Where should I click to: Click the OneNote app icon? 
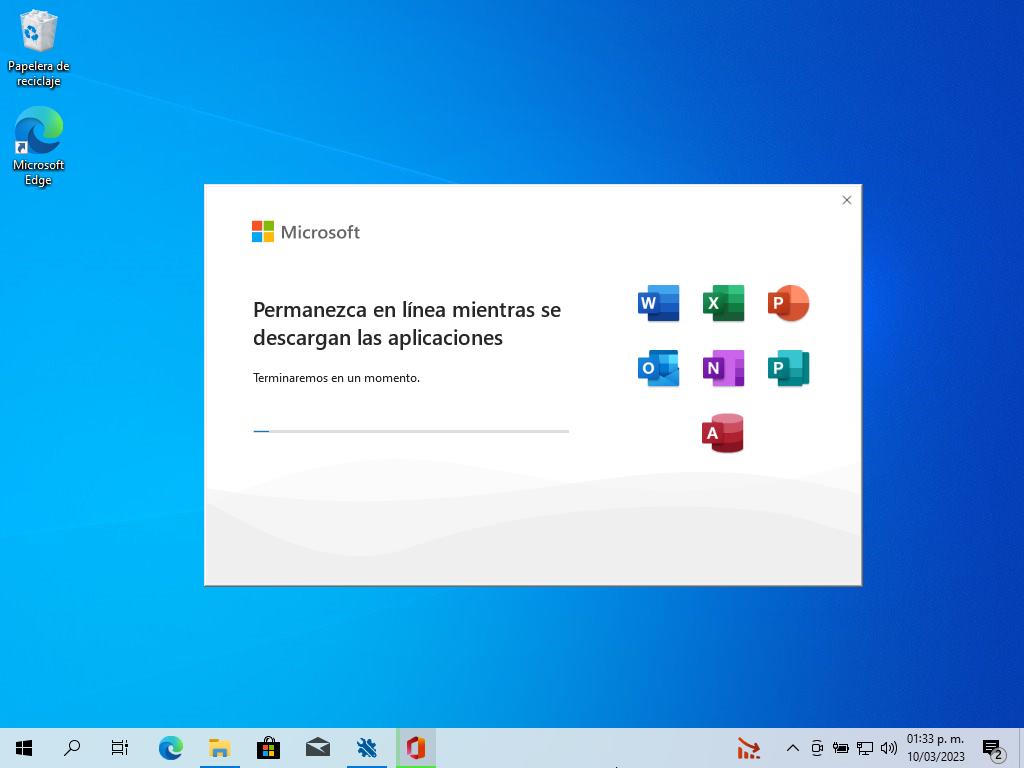723,368
